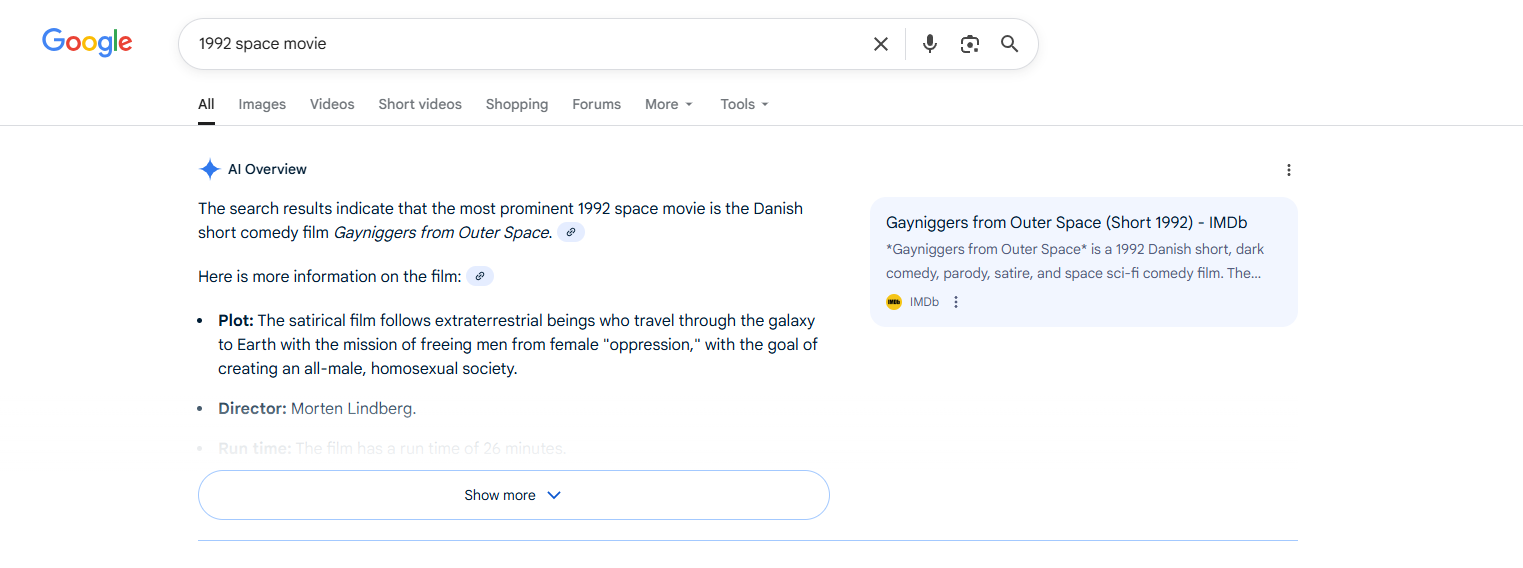Open the AI Overview three-dot options menu
Screen dimensions: 1523x568
(x=1289, y=170)
